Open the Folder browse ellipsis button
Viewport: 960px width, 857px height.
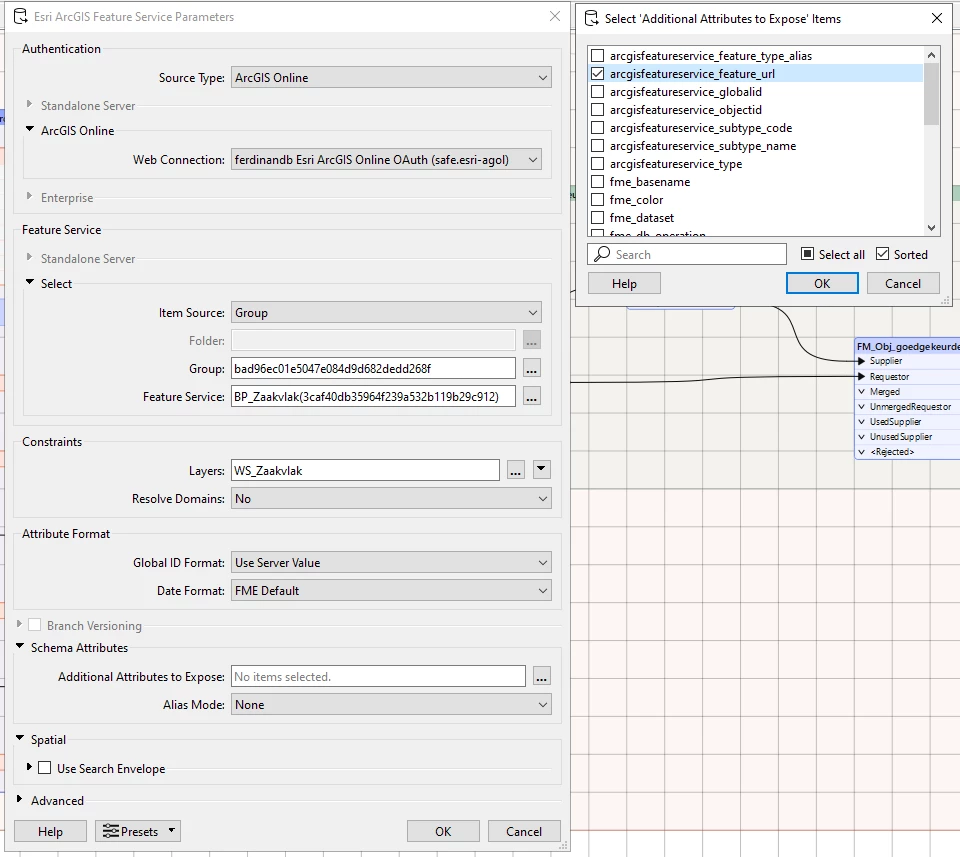531,340
